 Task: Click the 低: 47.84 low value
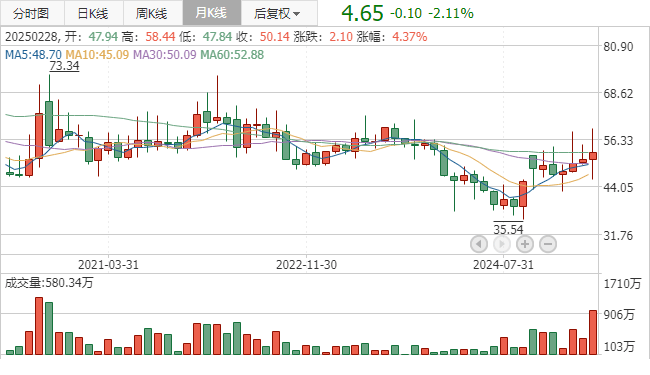206,37
